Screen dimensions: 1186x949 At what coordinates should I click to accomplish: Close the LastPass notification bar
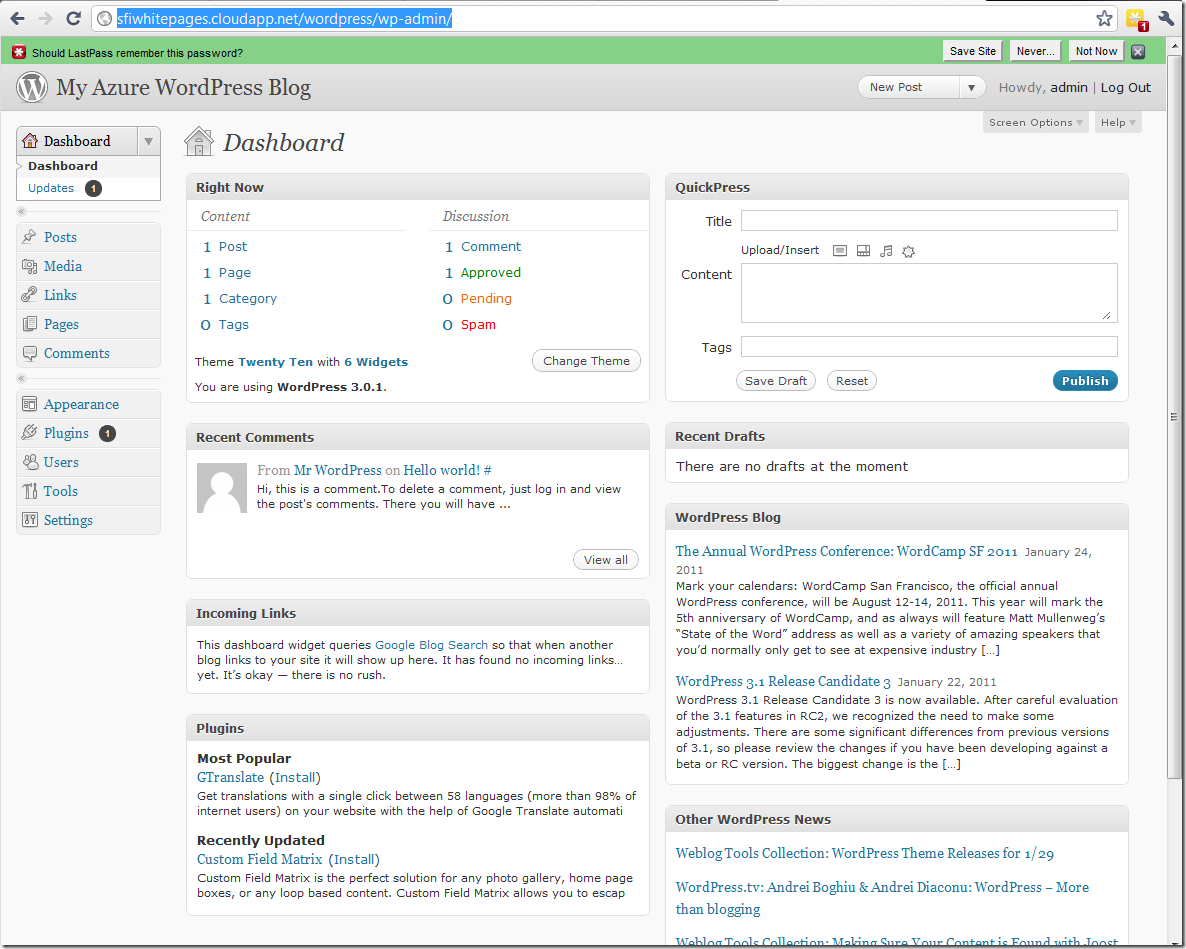pos(1138,51)
